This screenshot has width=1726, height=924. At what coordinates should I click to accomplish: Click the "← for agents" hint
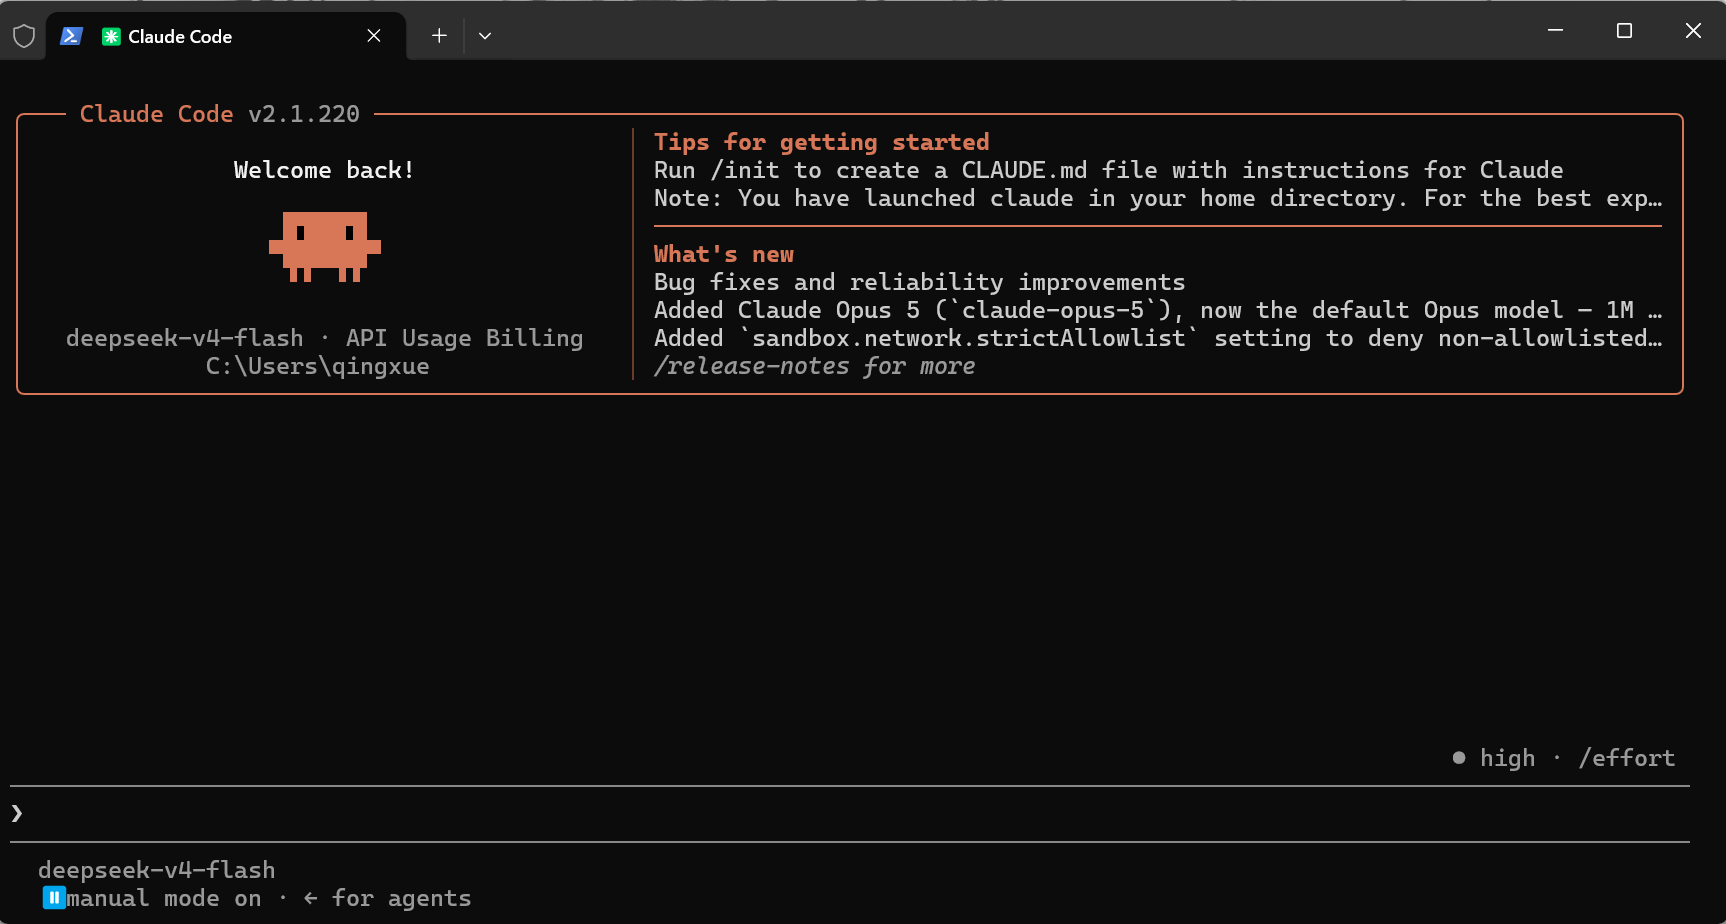(387, 898)
